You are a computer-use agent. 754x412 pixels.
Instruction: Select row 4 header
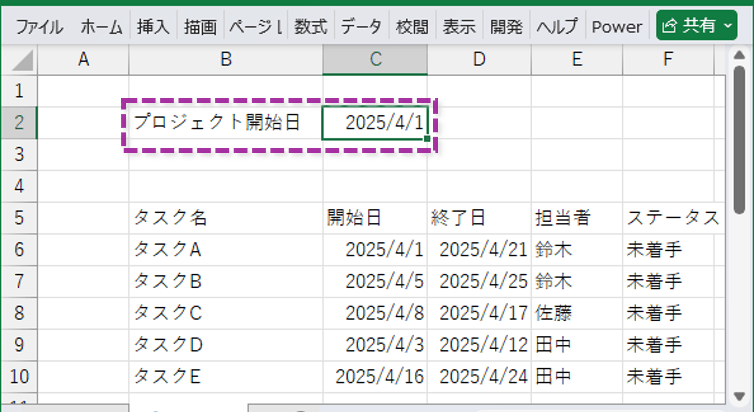tap(19, 186)
